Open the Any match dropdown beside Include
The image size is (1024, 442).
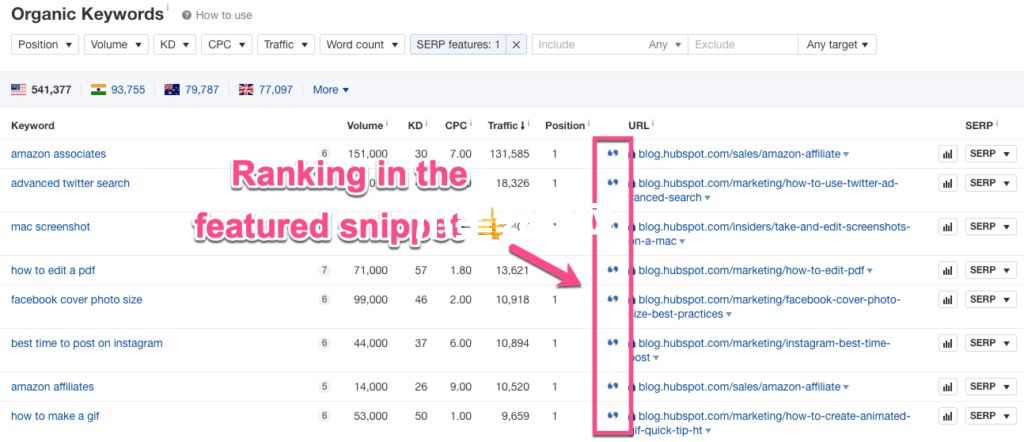click(x=665, y=44)
